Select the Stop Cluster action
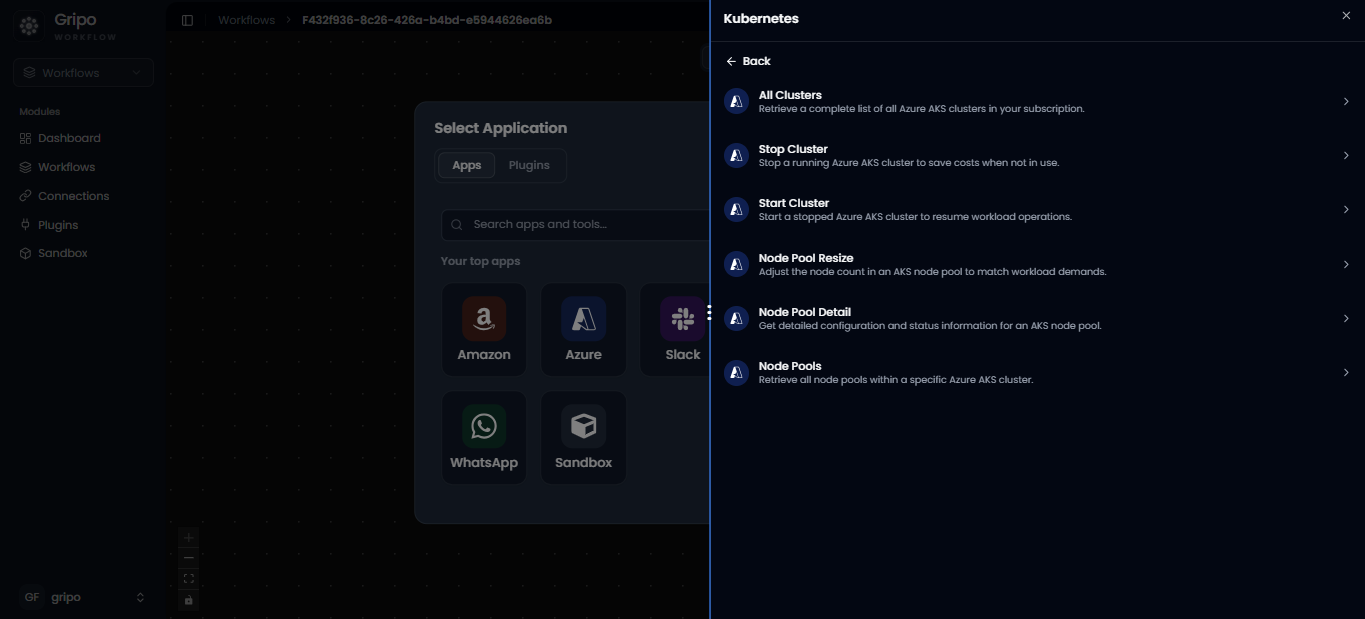Screen dimensions: 1365x619 1037,155
